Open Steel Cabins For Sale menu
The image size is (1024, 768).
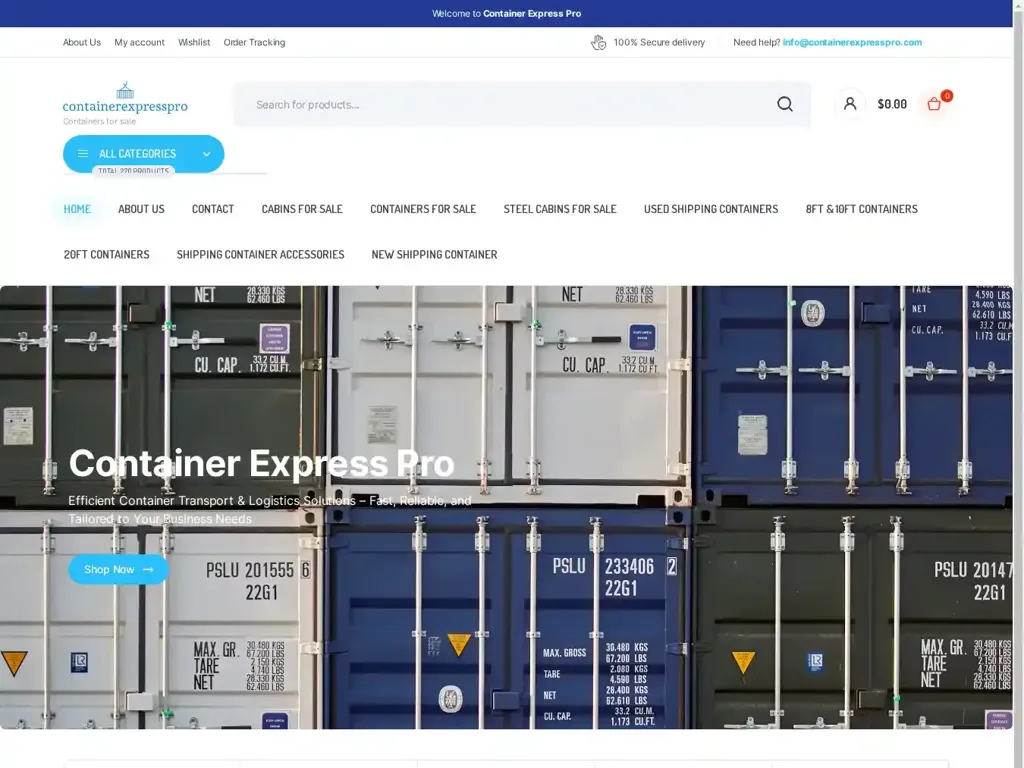[560, 209]
